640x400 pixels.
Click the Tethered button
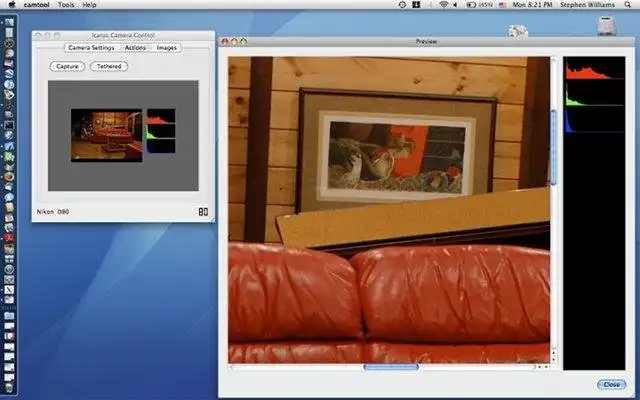click(x=109, y=66)
